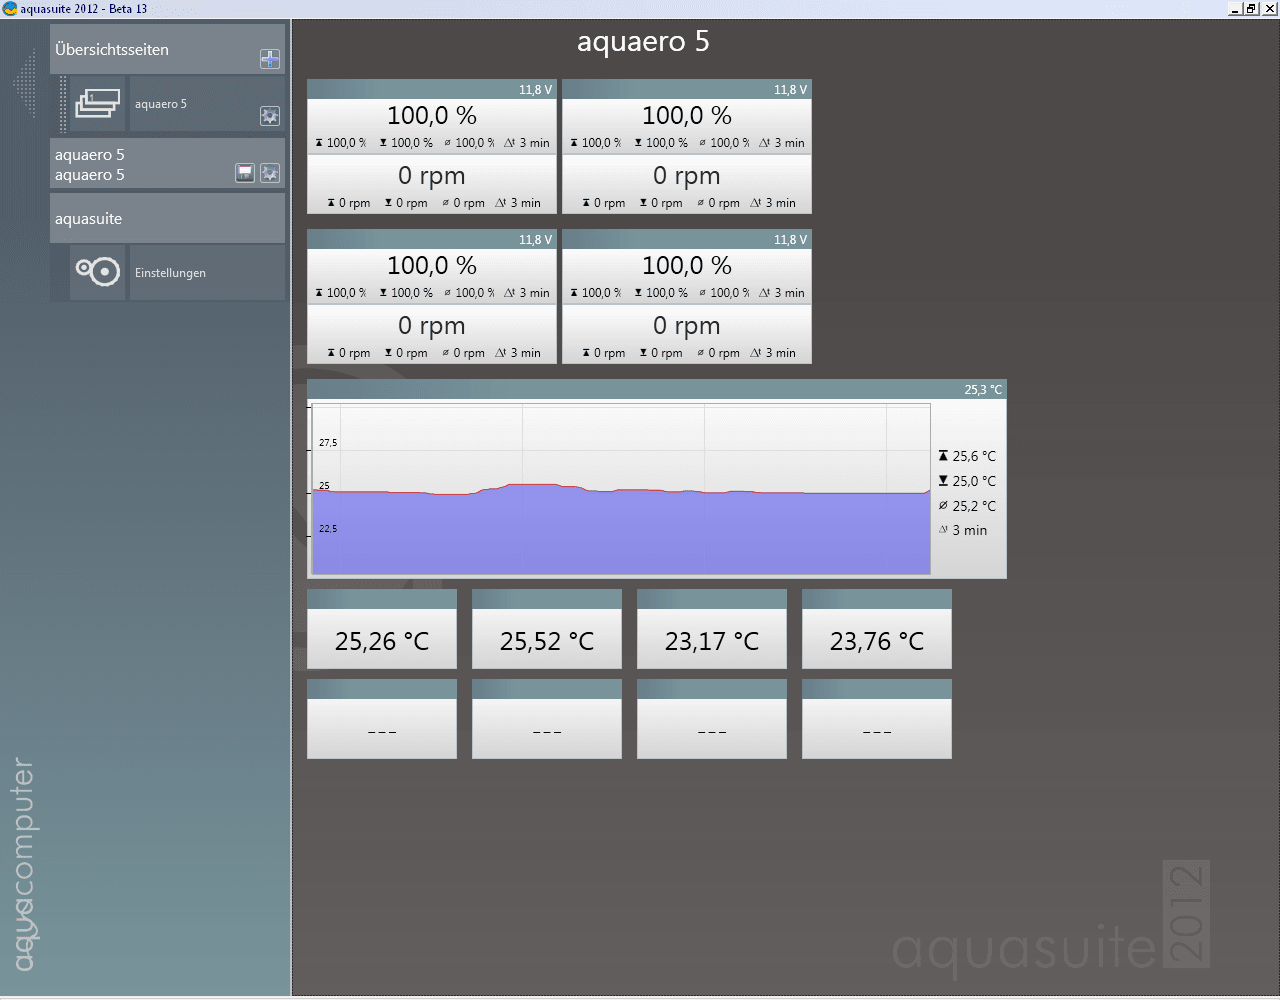
Task: Expand the aquaero 5 device section header
Action: pos(167,164)
